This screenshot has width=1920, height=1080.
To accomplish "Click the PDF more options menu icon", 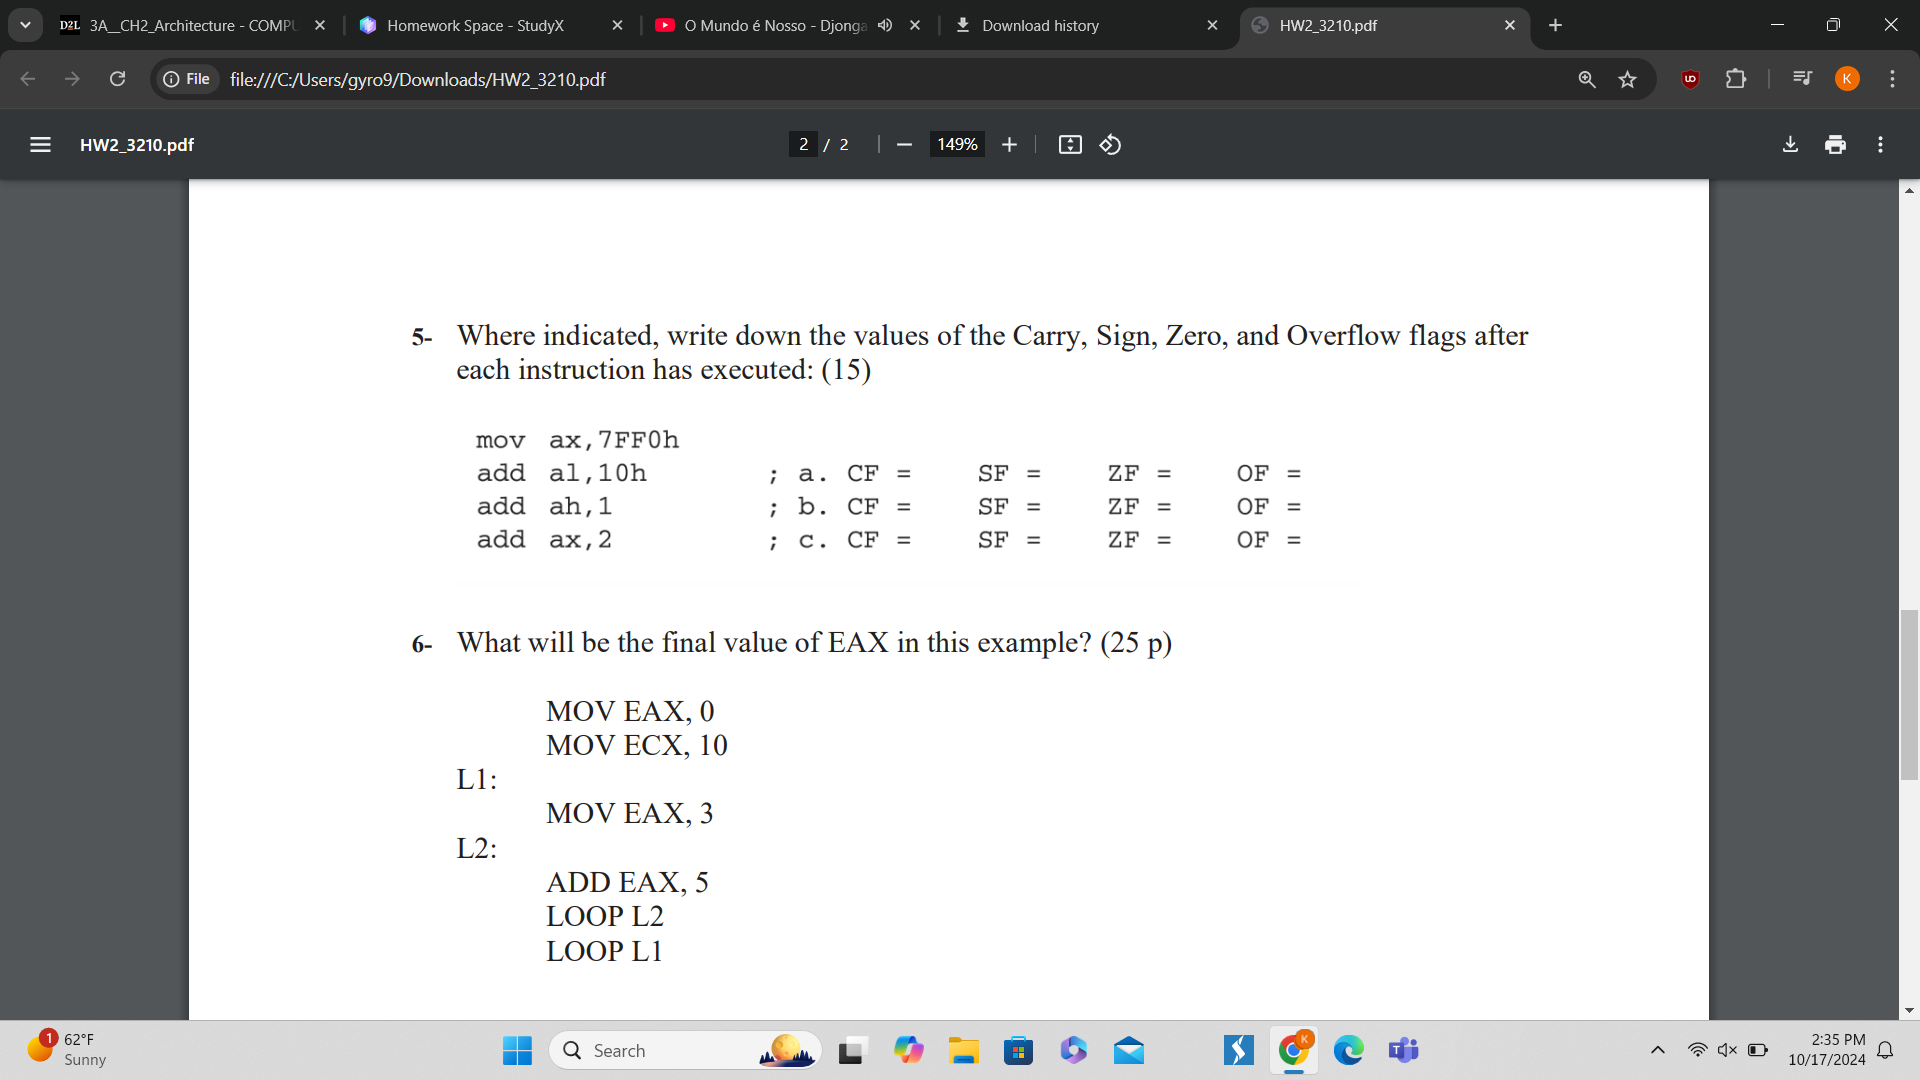I will [x=1880, y=144].
